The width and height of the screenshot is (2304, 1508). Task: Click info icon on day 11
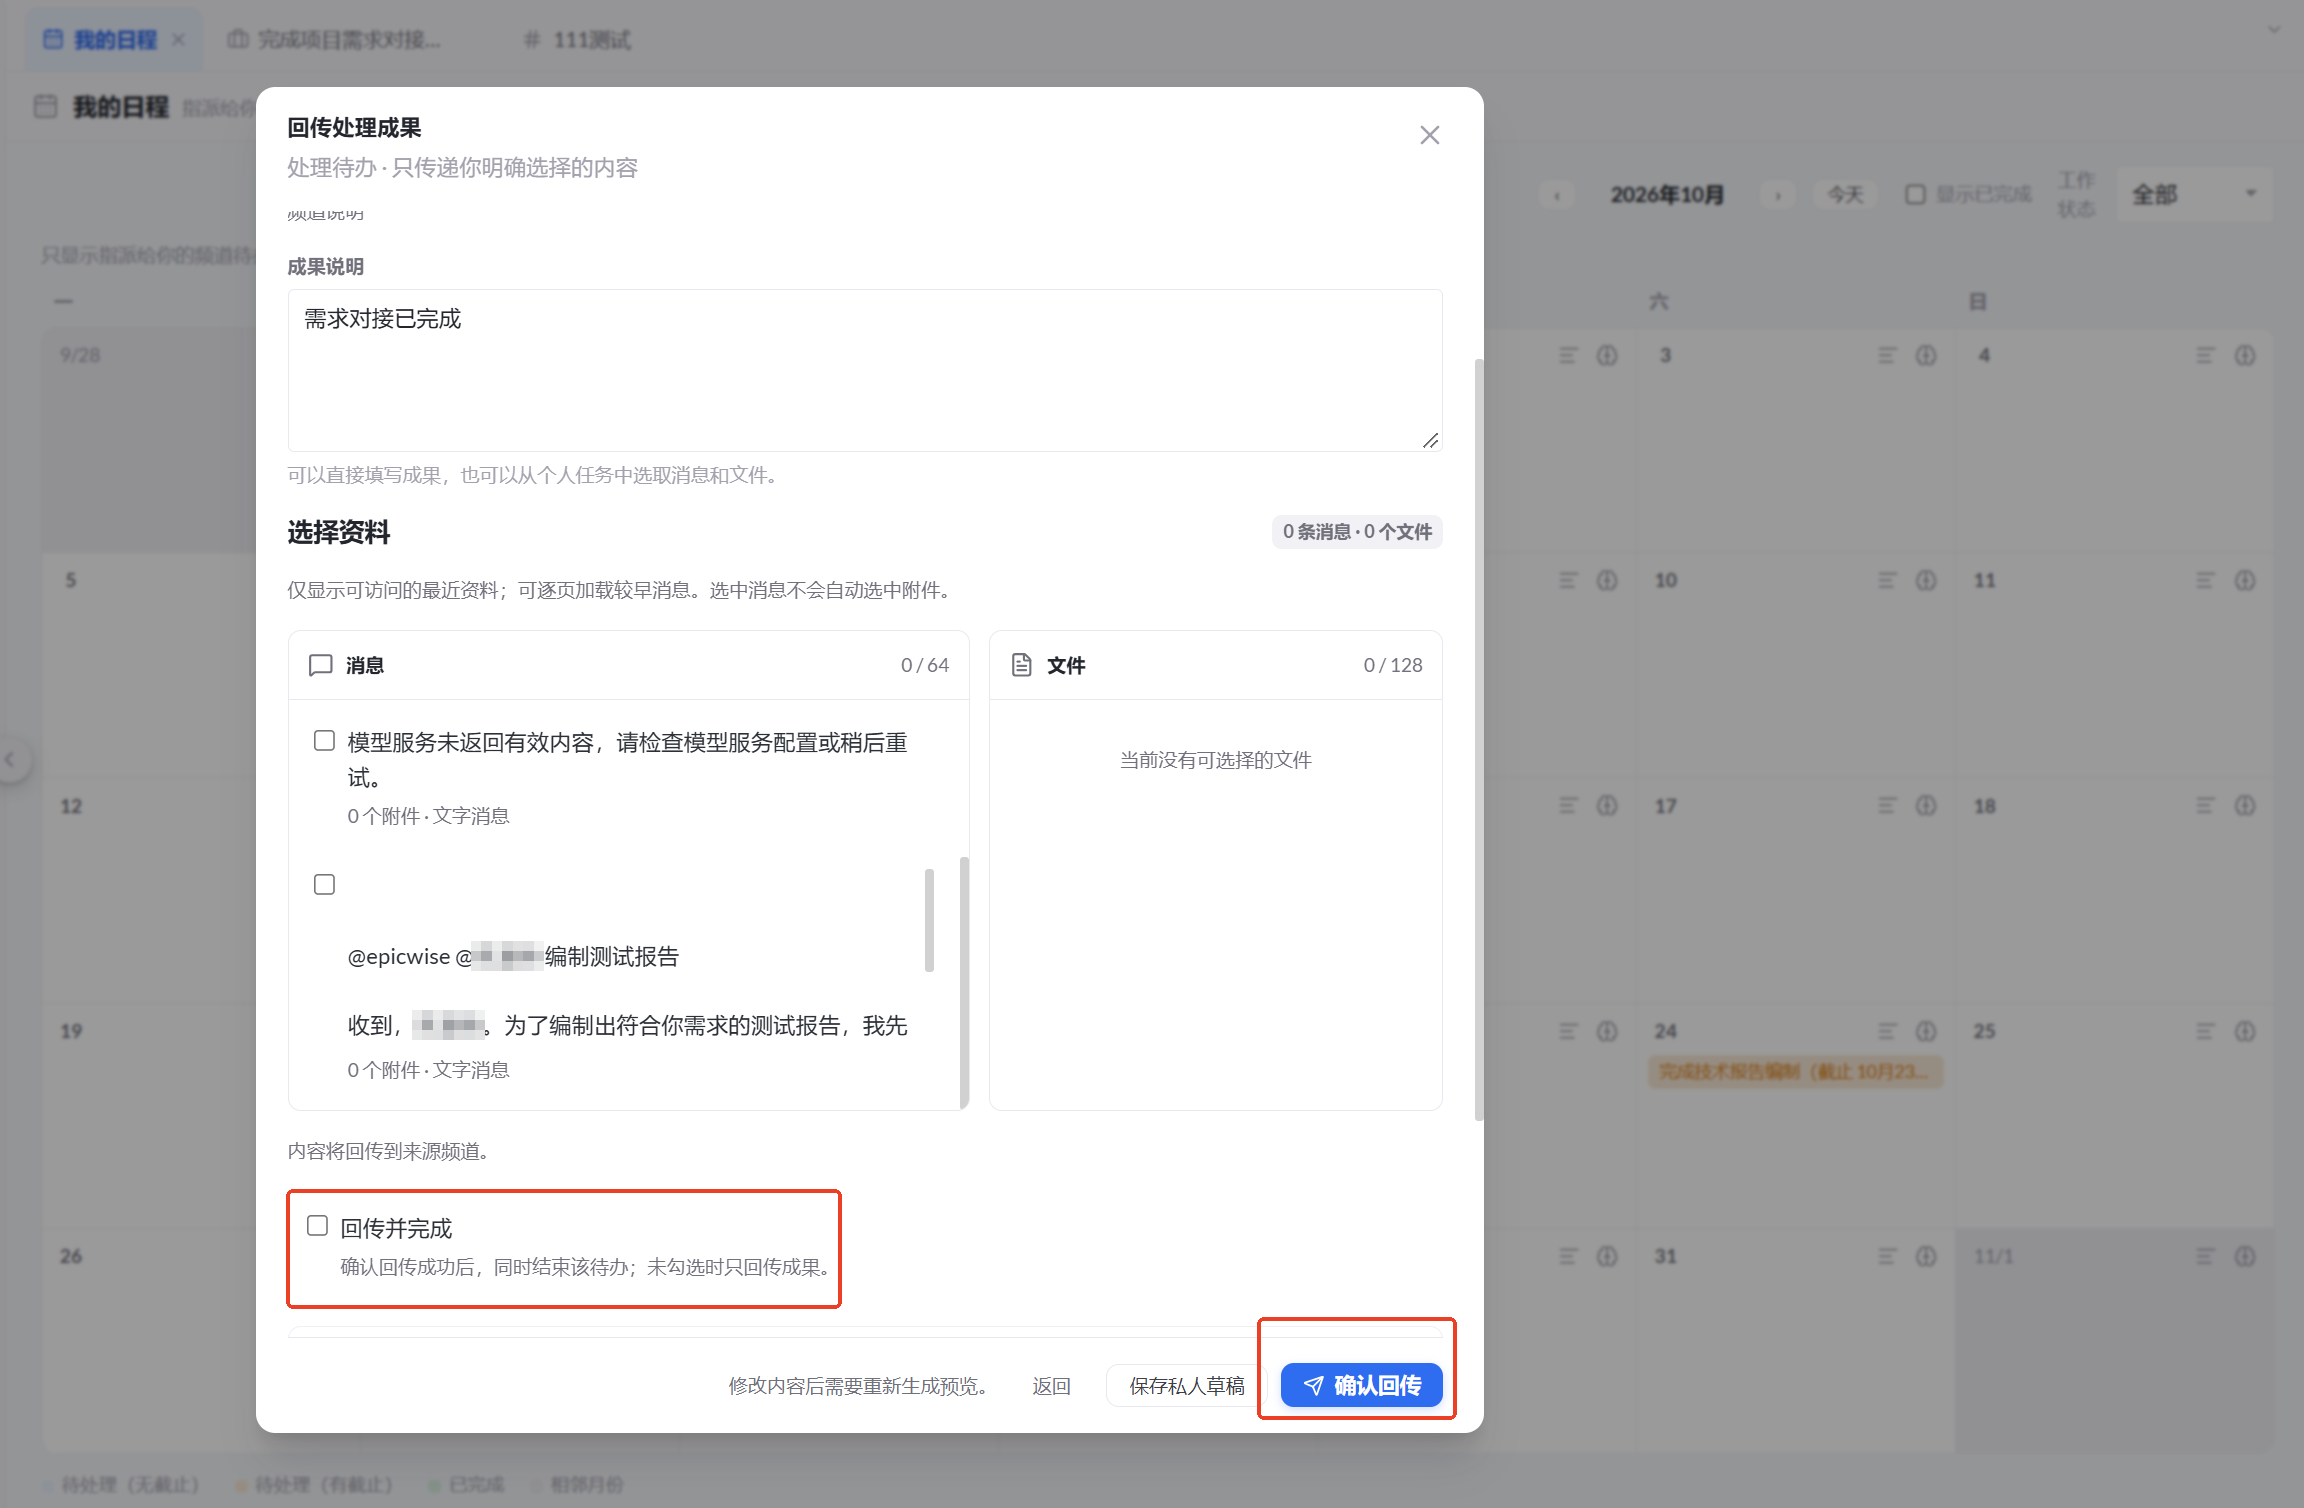tap(2245, 580)
